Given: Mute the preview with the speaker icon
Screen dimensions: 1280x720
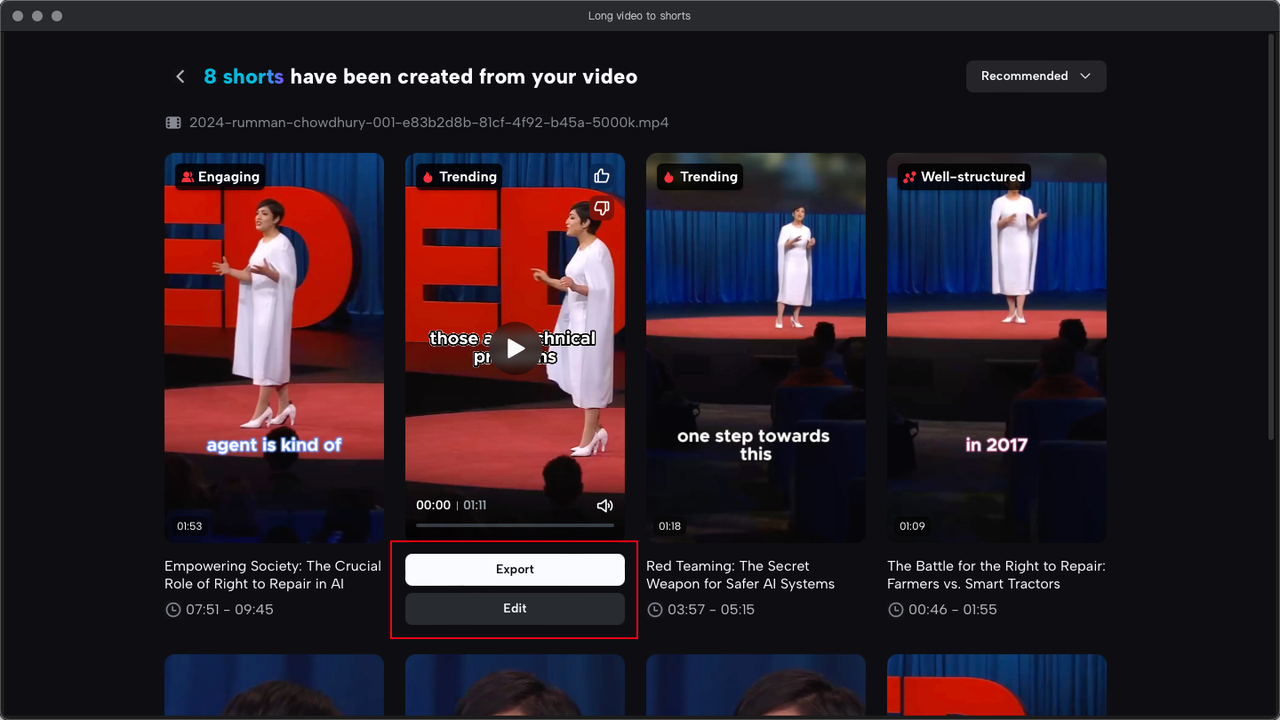Looking at the screenshot, I should (x=604, y=506).
